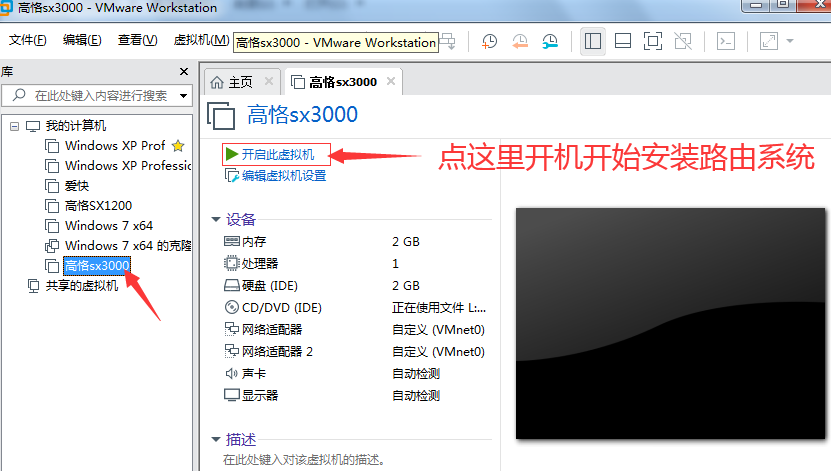Viewport: 831px width, 471px height.
Task: Select Windows XP Prof starred VM
Action: (115, 146)
